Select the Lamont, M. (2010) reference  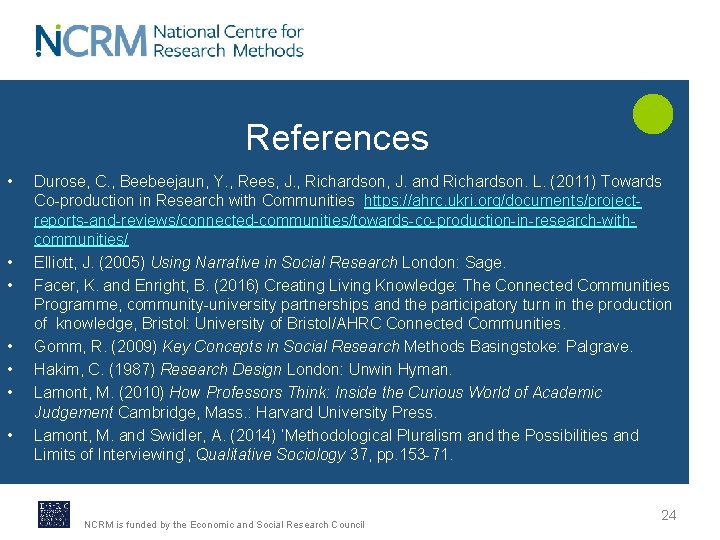click(318, 402)
